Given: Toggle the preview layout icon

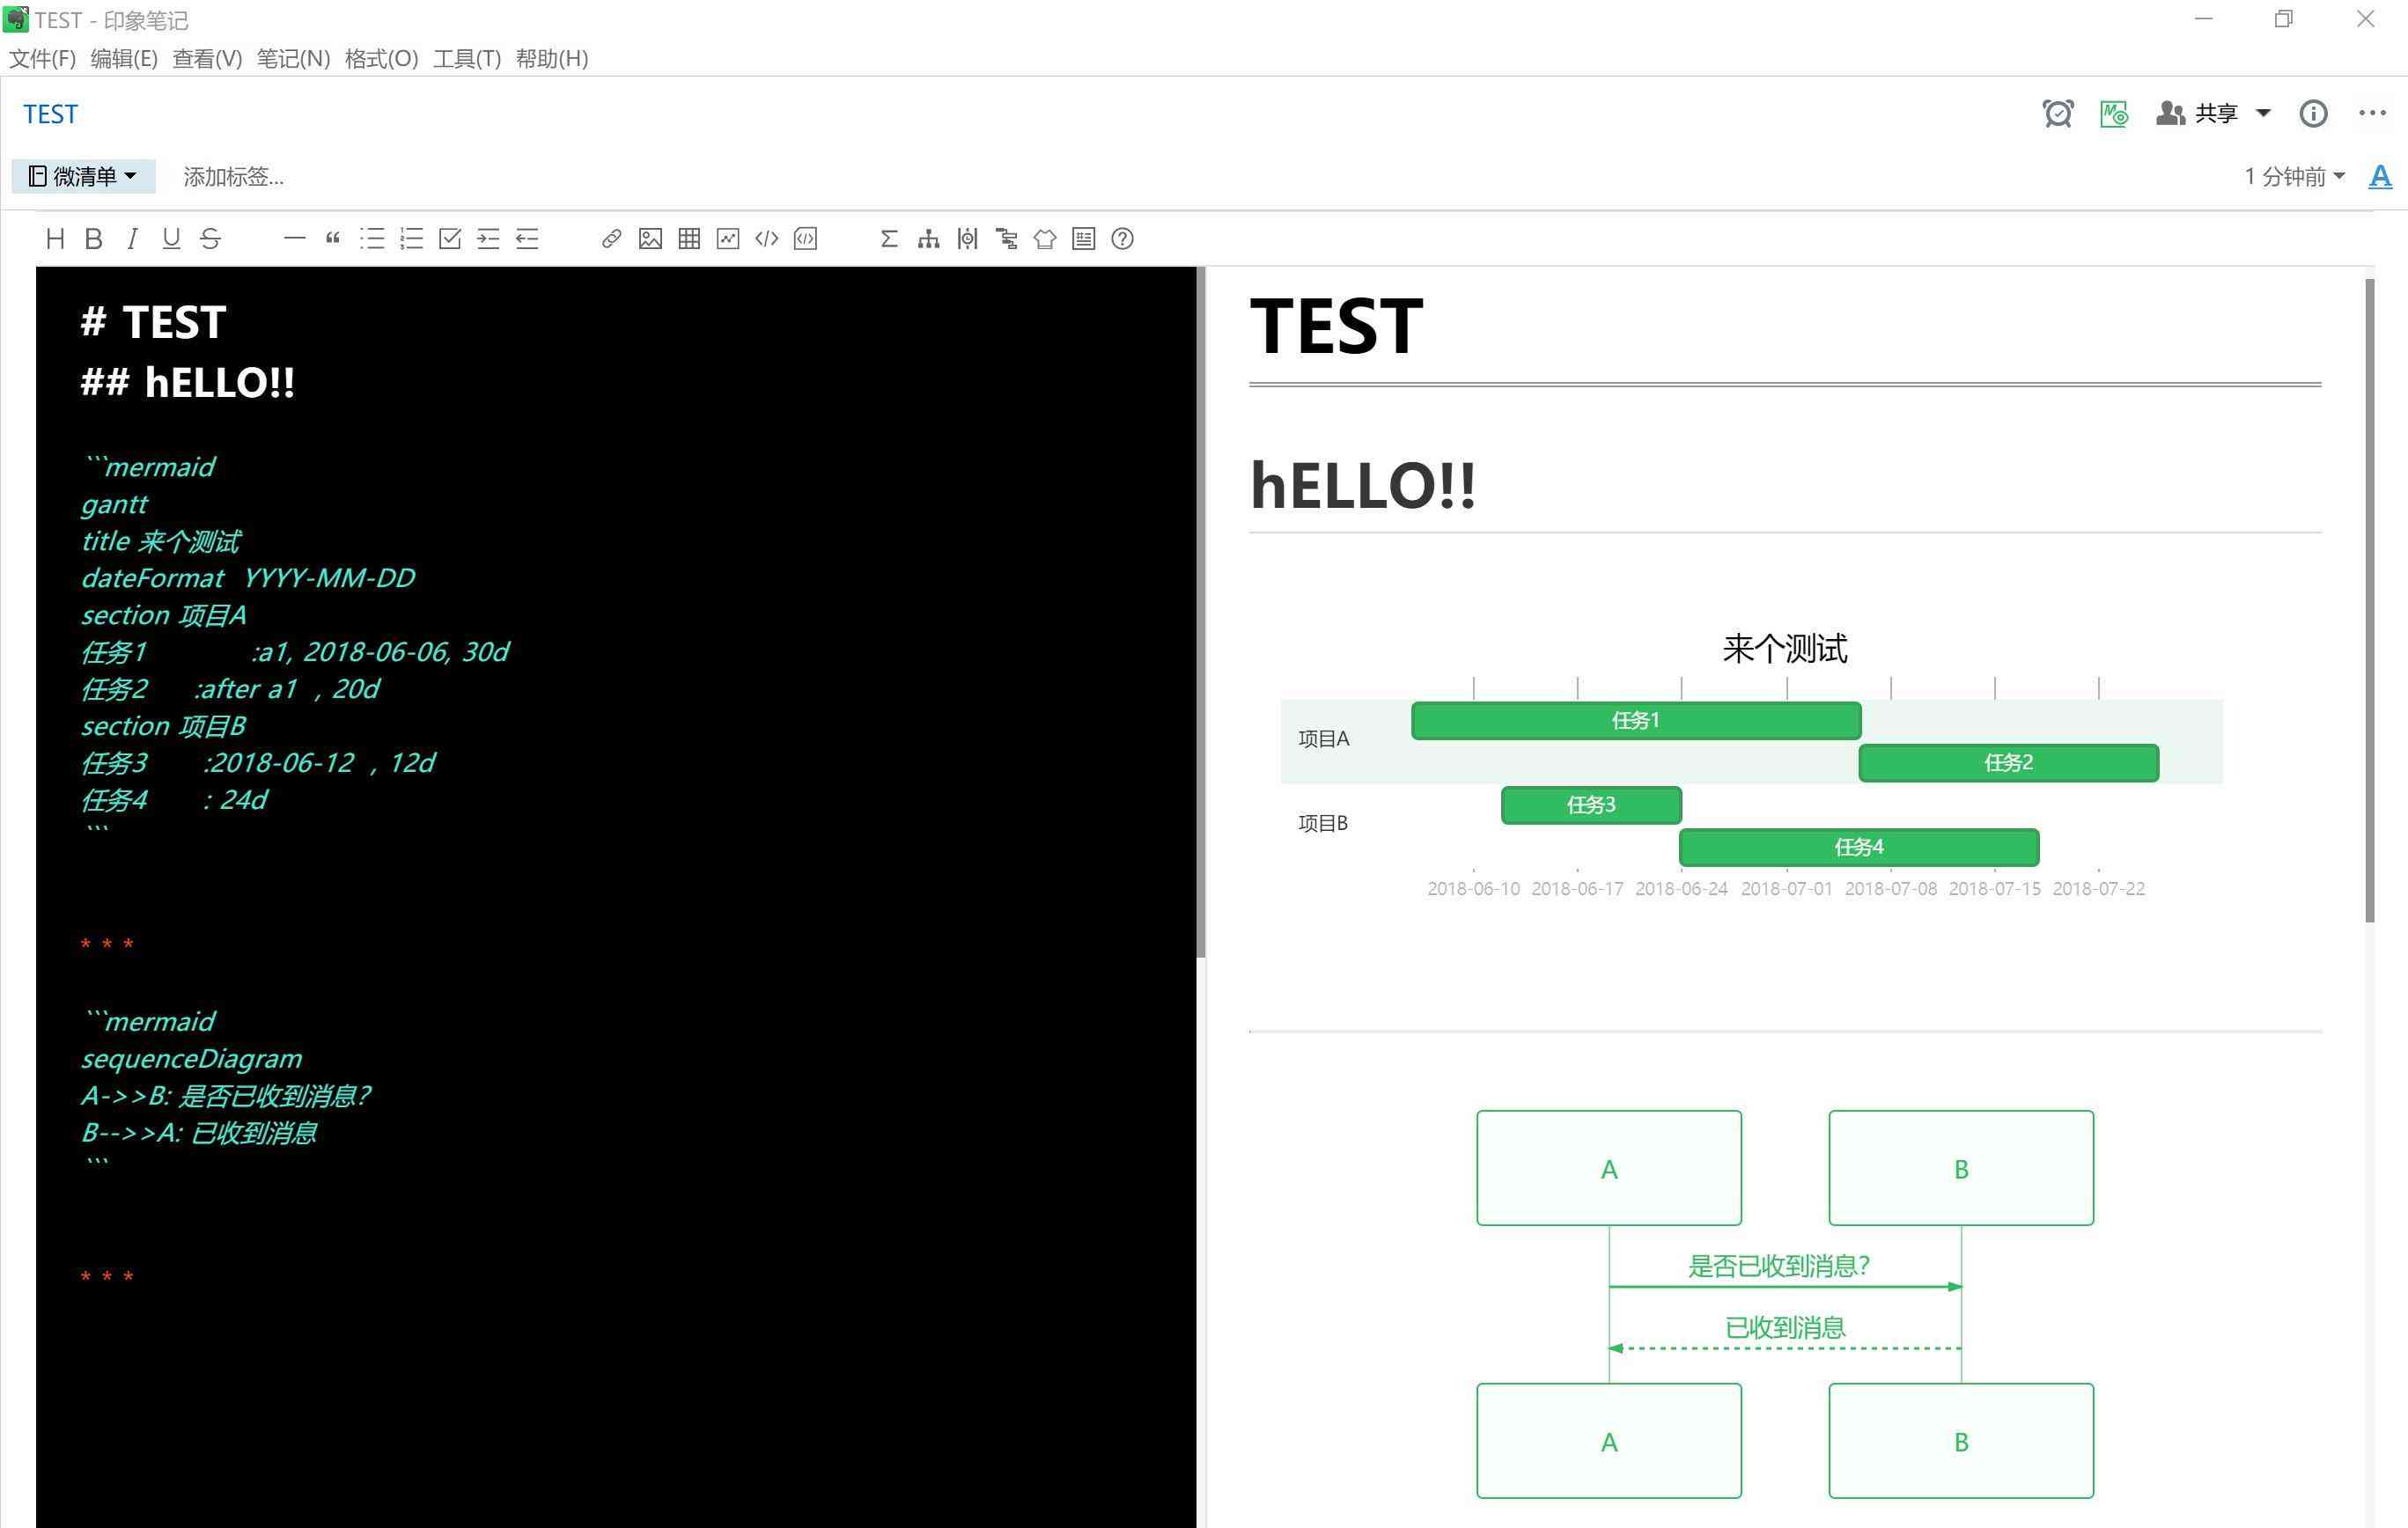Looking at the screenshot, I should coord(1084,239).
